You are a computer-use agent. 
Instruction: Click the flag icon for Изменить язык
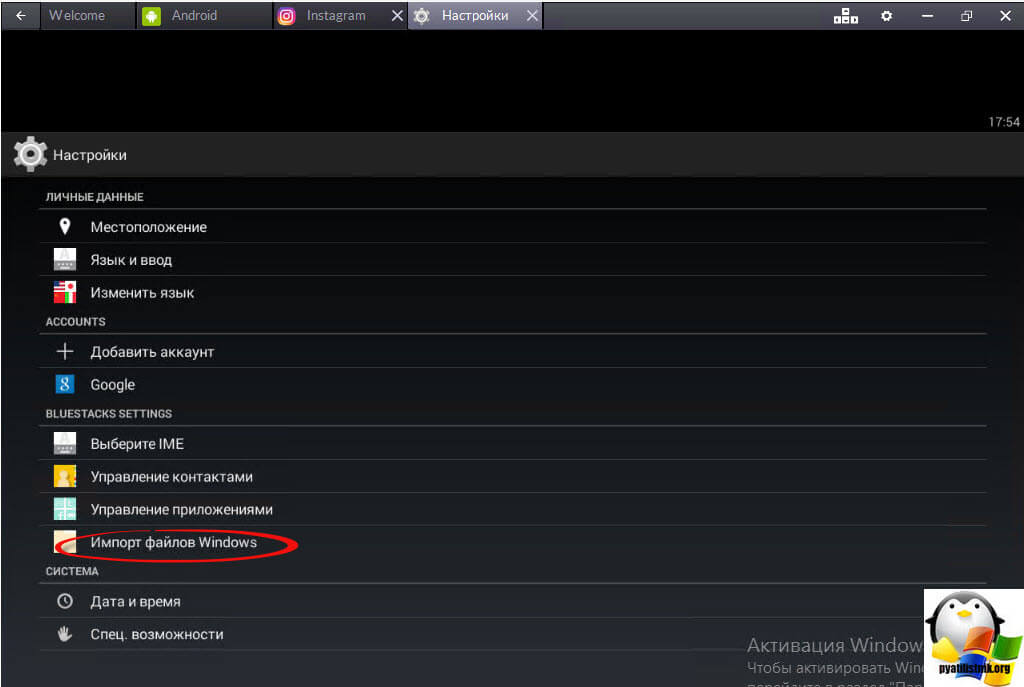(x=65, y=293)
